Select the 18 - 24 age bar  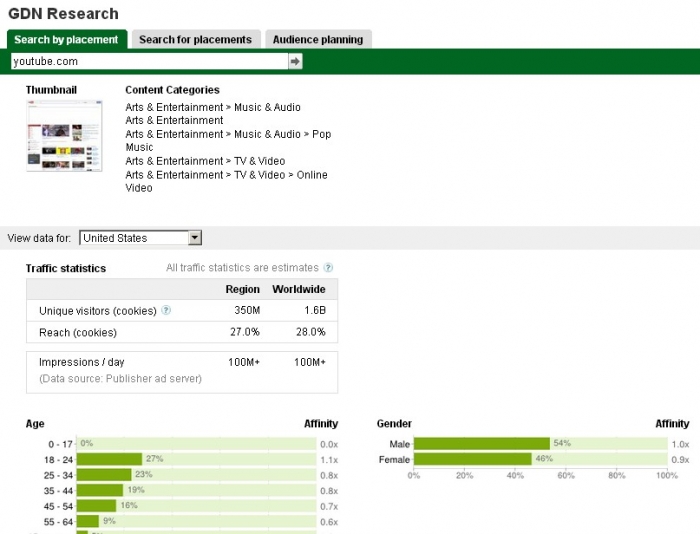(x=110, y=459)
